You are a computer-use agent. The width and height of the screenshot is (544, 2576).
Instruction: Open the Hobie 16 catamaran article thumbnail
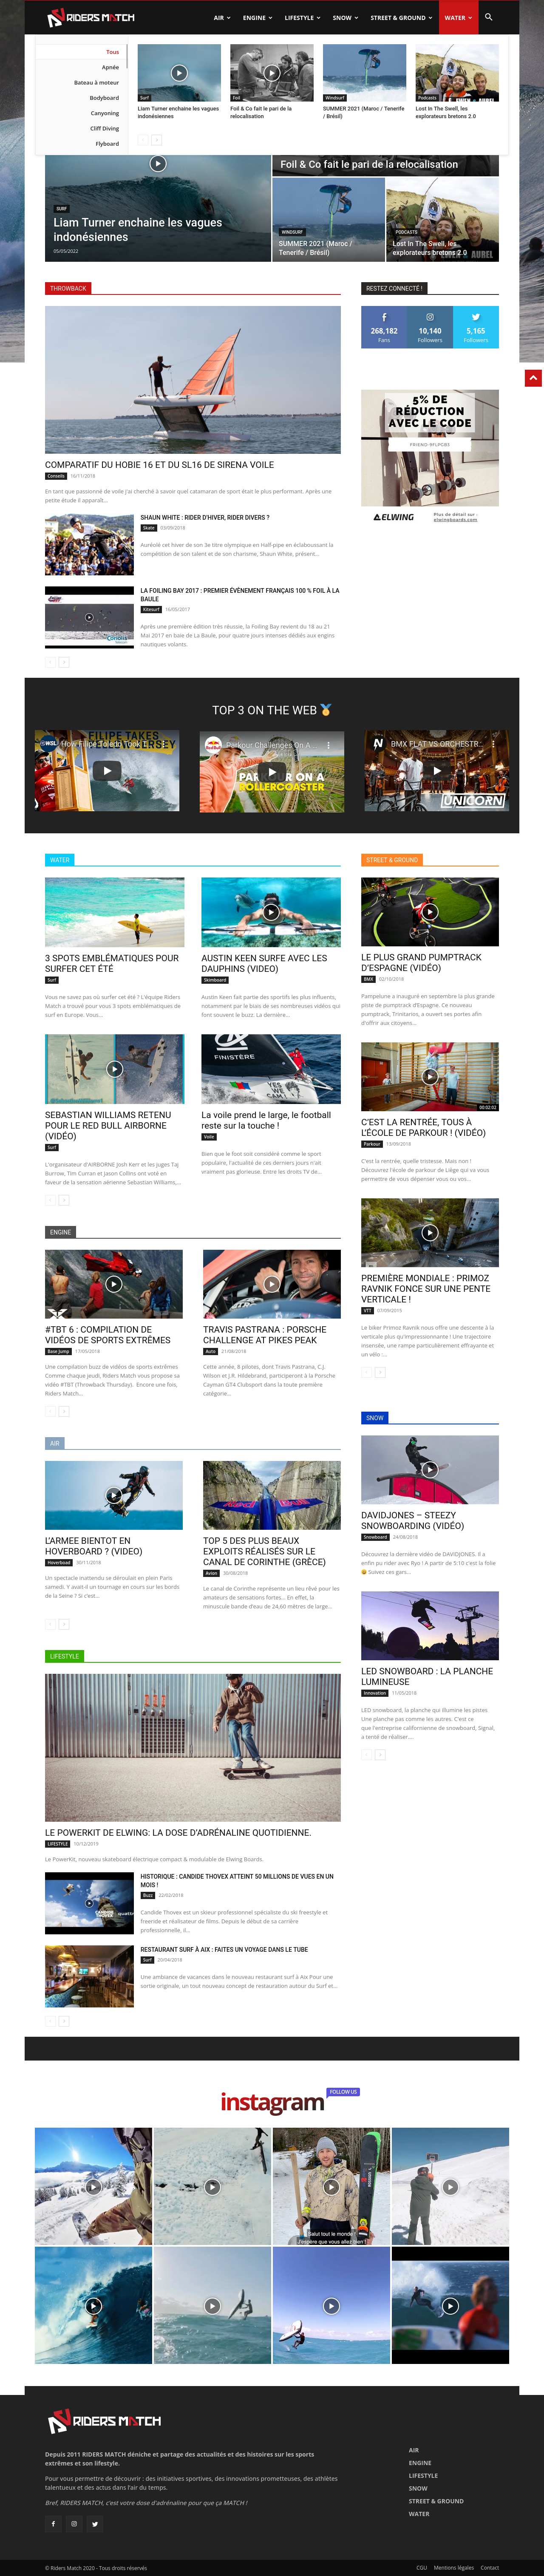point(193,380)
